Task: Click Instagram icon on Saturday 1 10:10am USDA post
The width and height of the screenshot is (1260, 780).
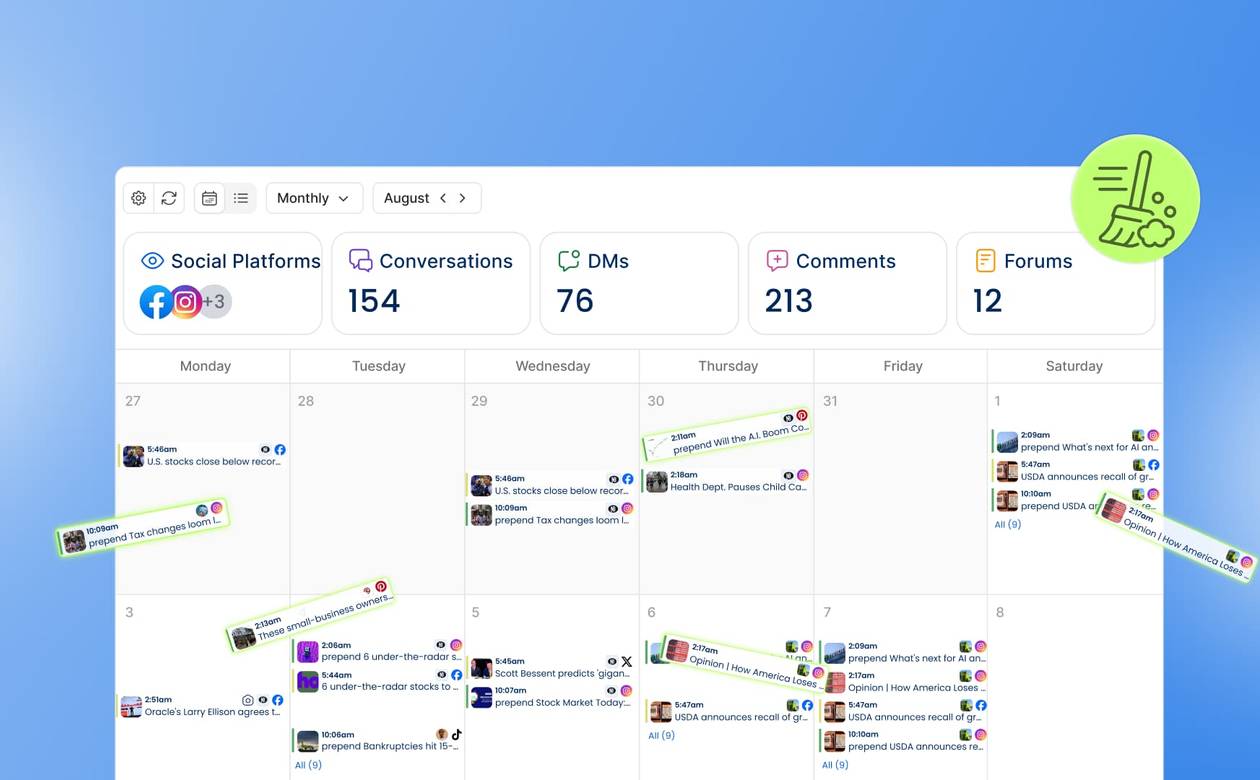Action: coord(1153,494)
